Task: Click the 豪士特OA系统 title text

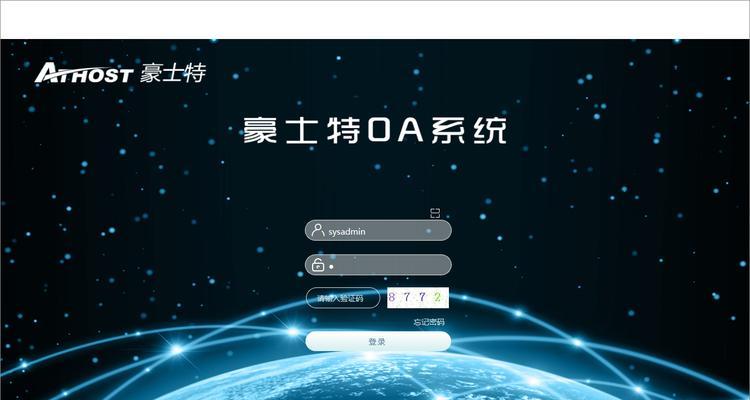Action: [375, 130]
